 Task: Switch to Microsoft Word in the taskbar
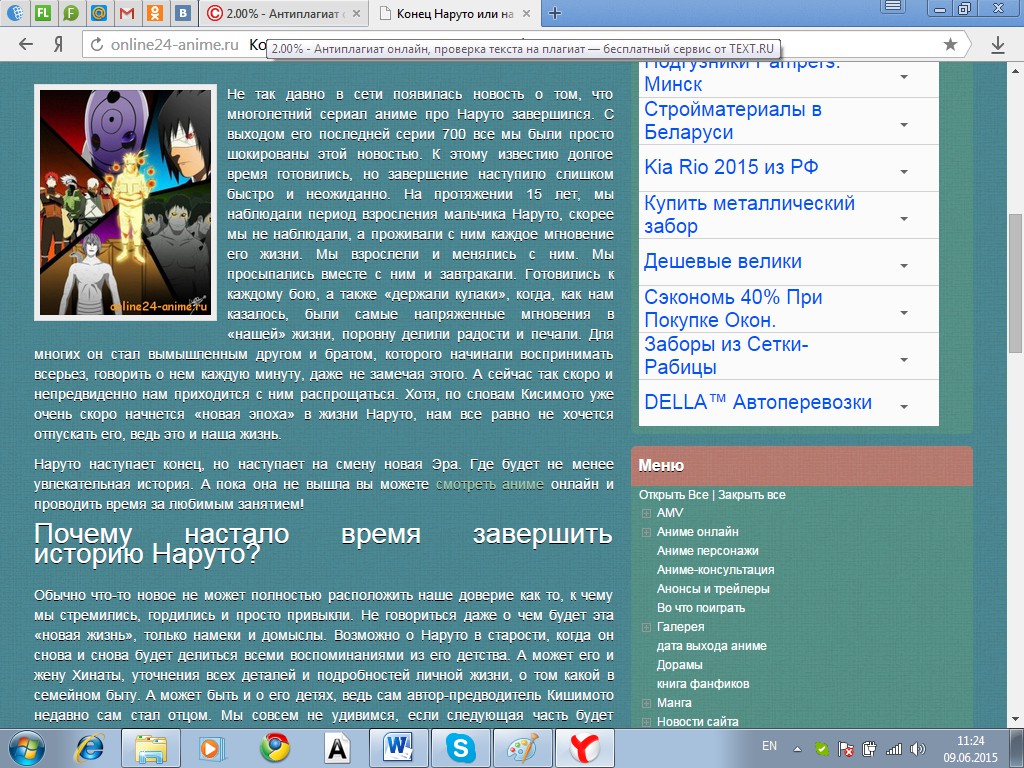click(398, 748)
